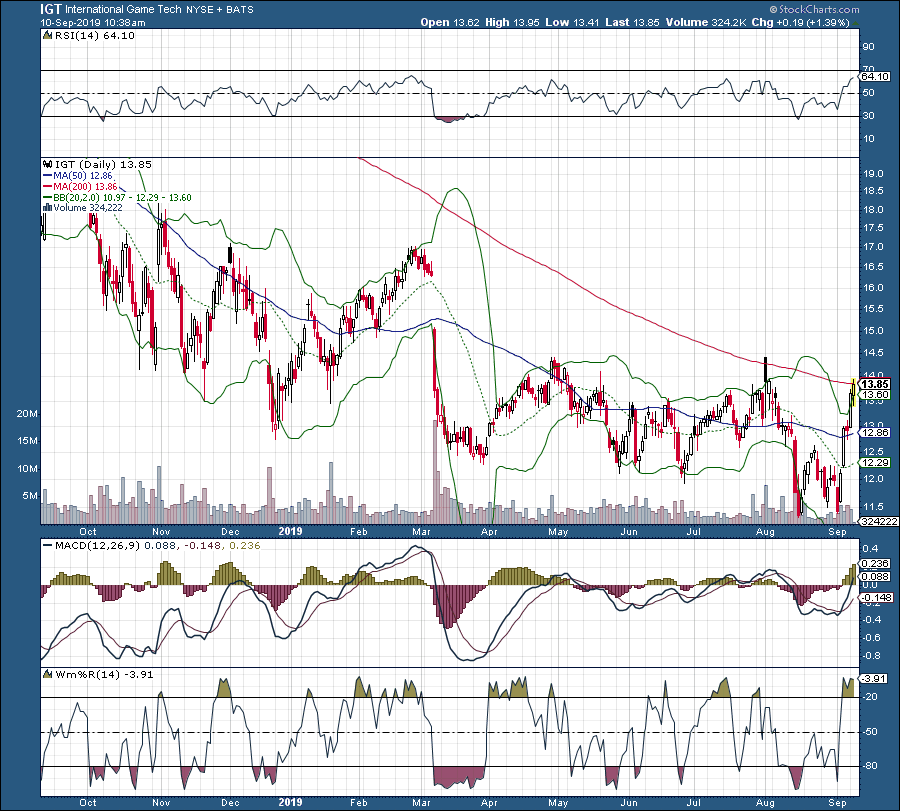Click the -50 label on Wm%R axis
This screenshot has height=811, width=900.
coord(870,732)
